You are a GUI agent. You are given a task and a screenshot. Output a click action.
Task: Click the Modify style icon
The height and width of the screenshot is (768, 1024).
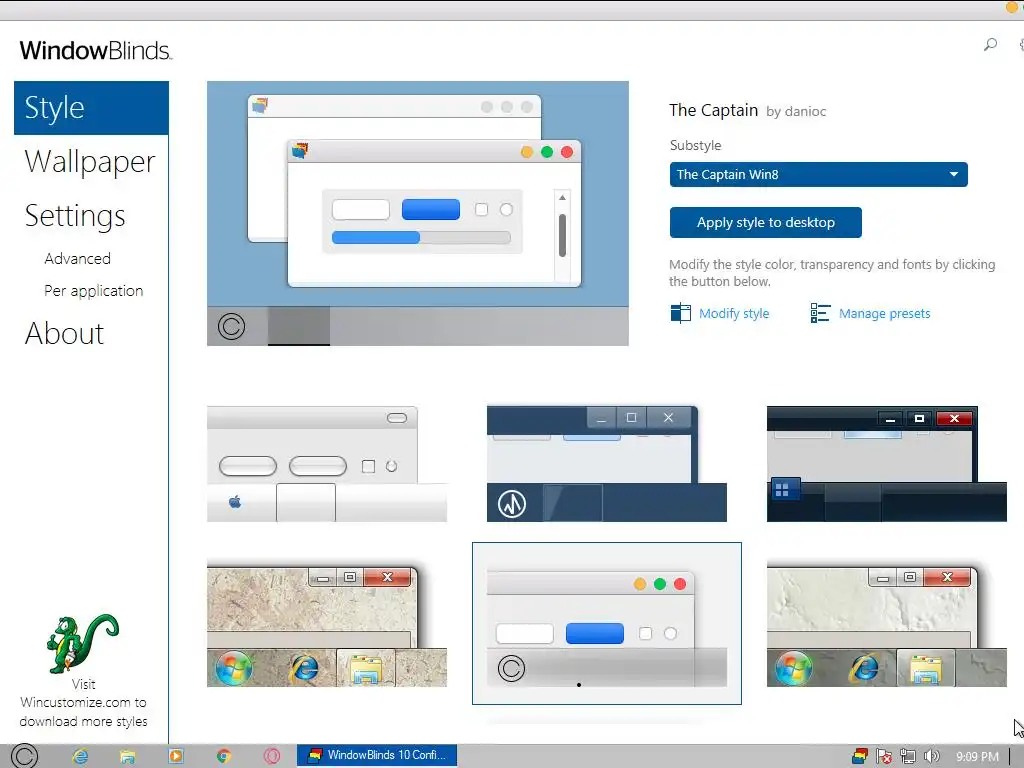[680, 313]
